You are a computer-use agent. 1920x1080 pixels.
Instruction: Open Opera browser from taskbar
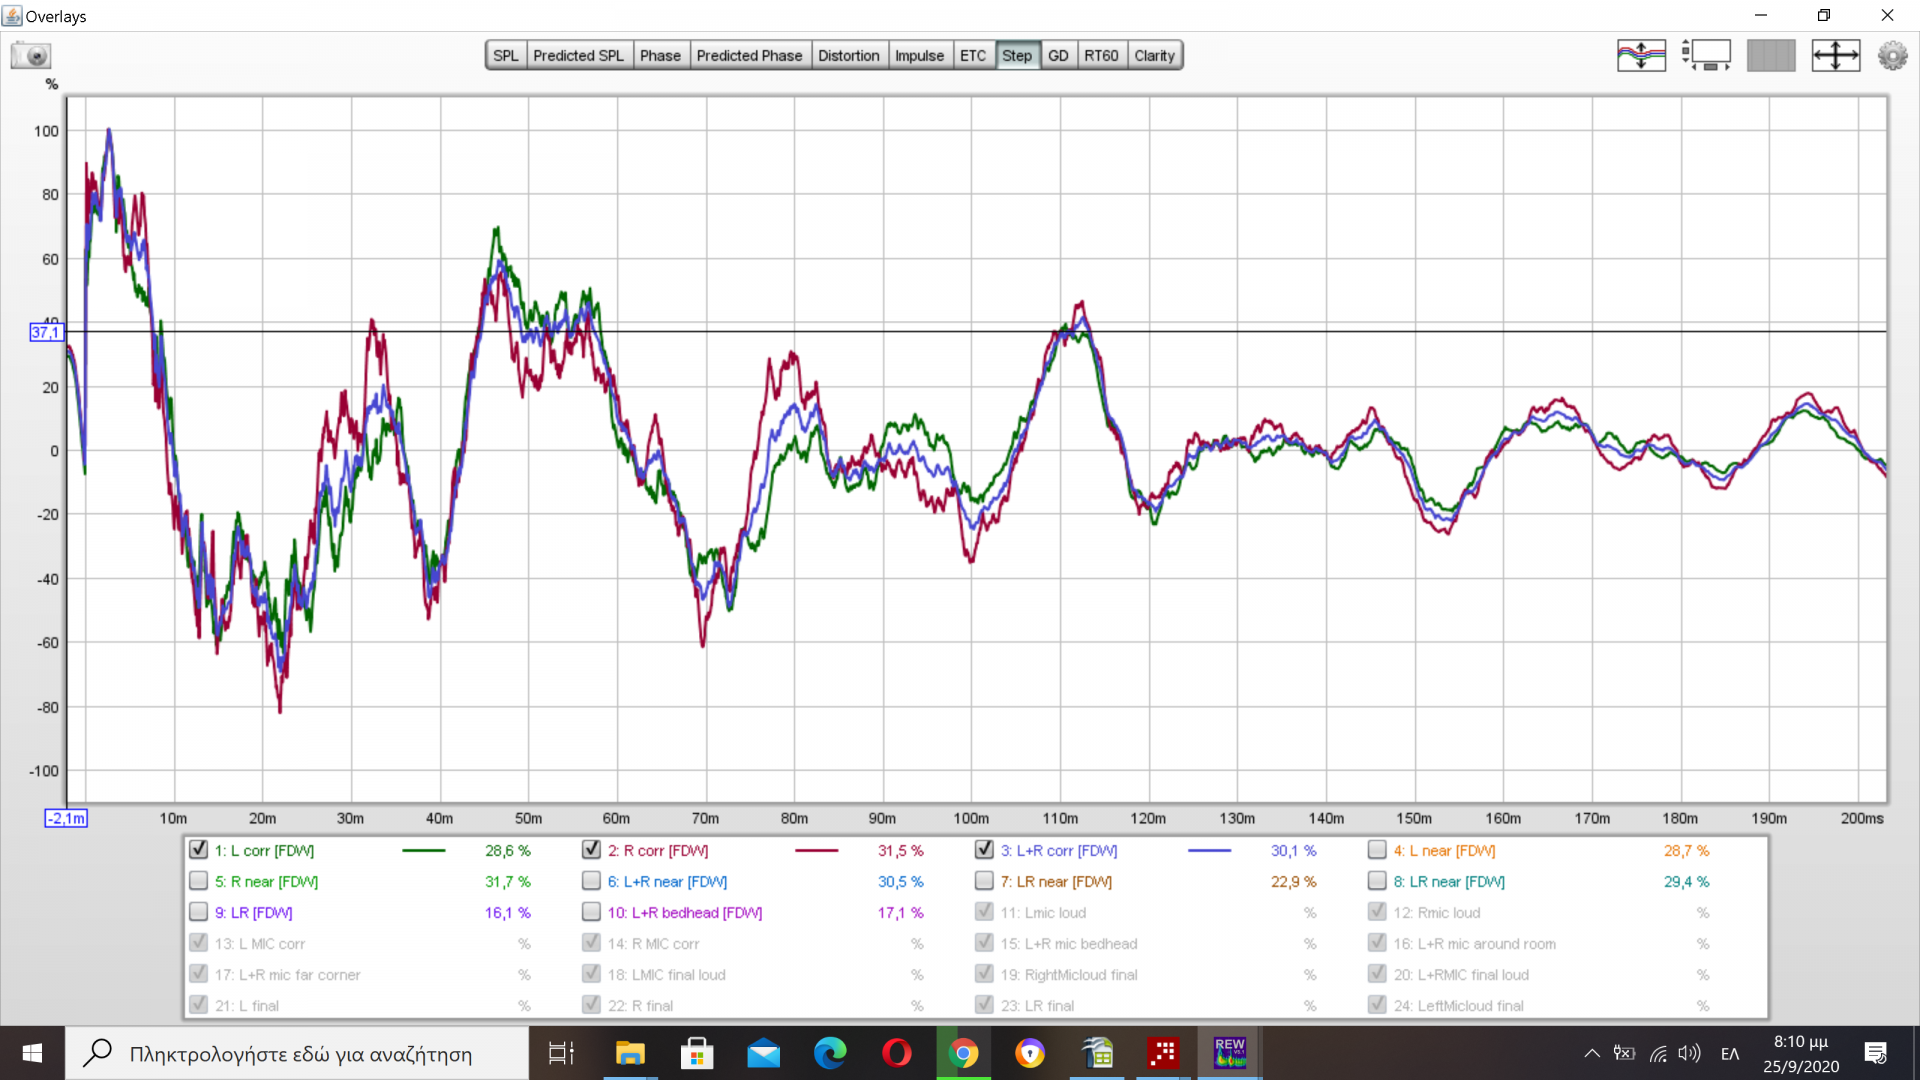(x=897, y=1053)
